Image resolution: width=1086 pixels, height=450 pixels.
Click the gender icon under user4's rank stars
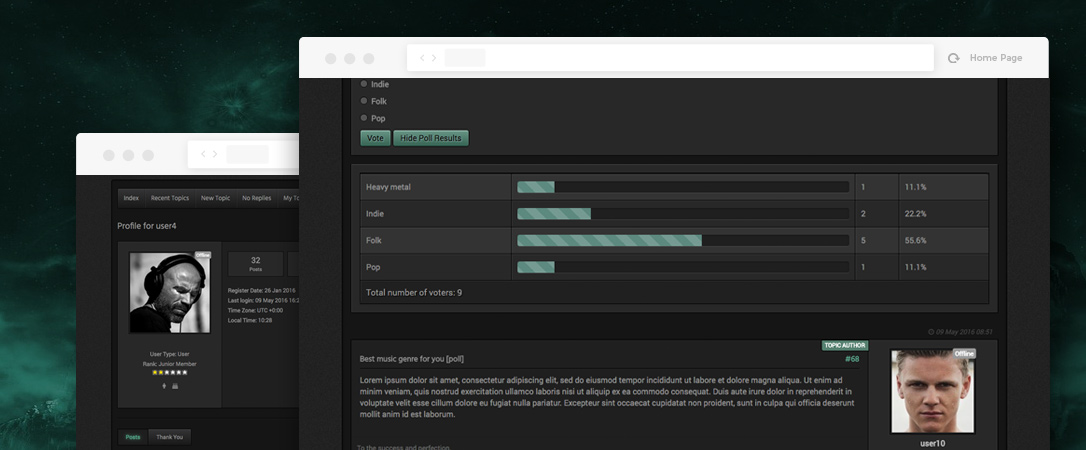coord(163,386)
